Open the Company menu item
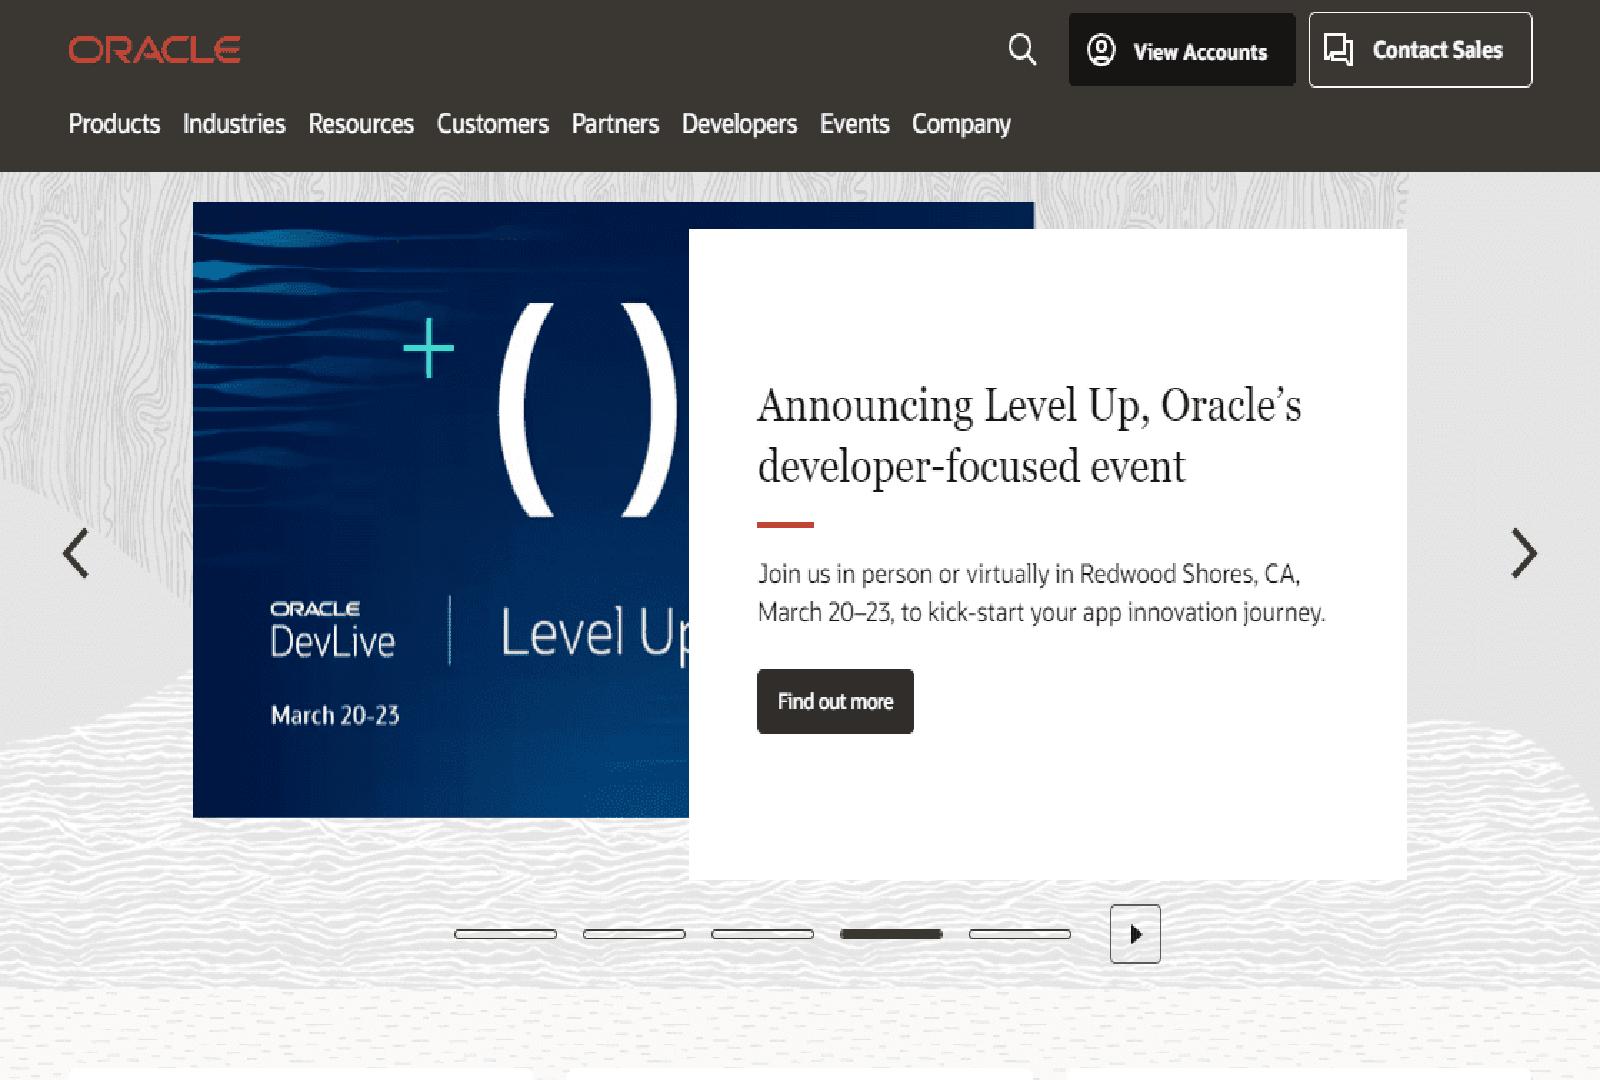 click(960, 124)
